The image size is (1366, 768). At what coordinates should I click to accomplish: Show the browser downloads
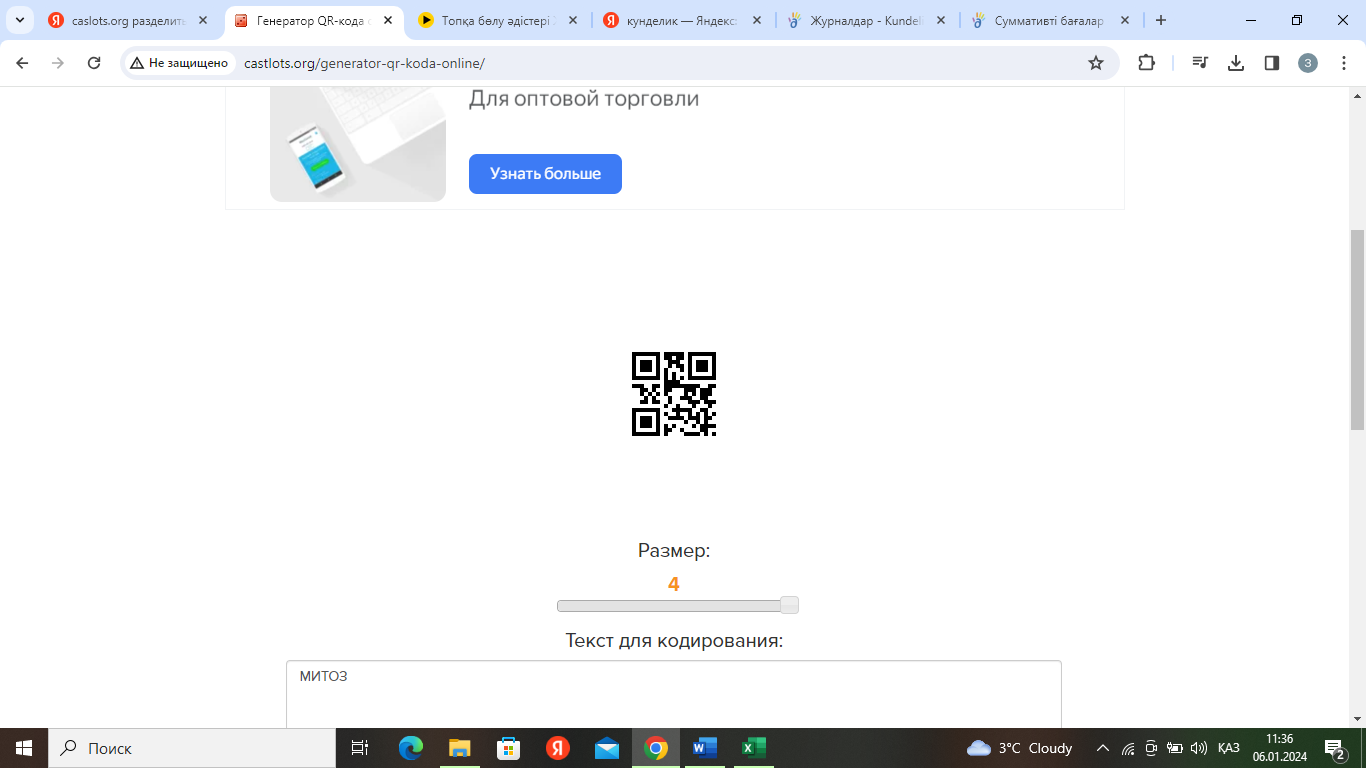pyautogui.click(x=1236, y=63)
